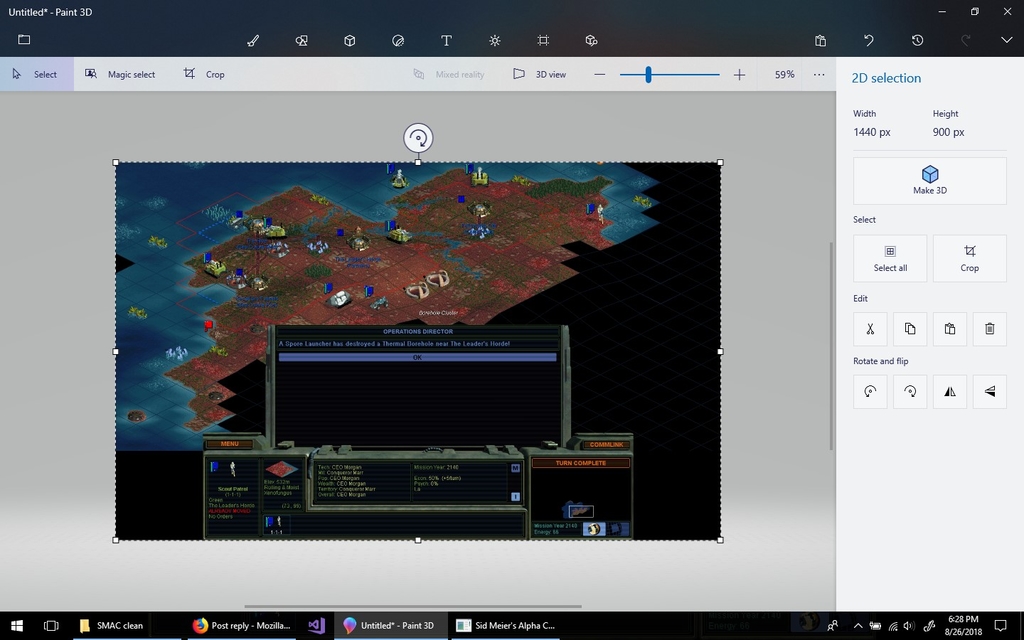
Task: Activate Magic select tool
Action: tap(120, 74)
